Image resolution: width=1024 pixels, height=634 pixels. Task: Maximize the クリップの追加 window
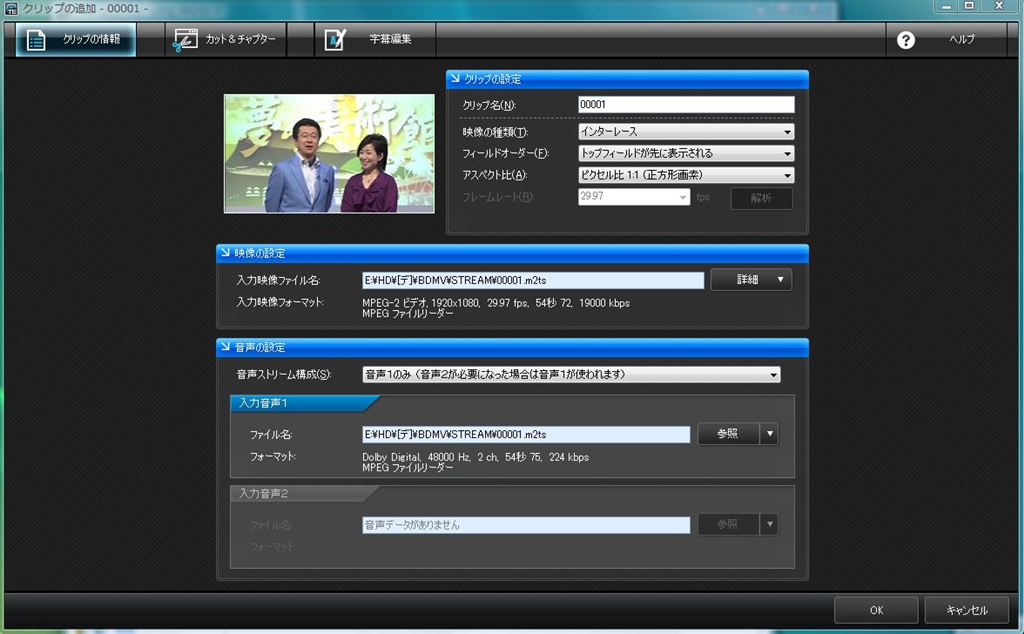pos(969,6)
